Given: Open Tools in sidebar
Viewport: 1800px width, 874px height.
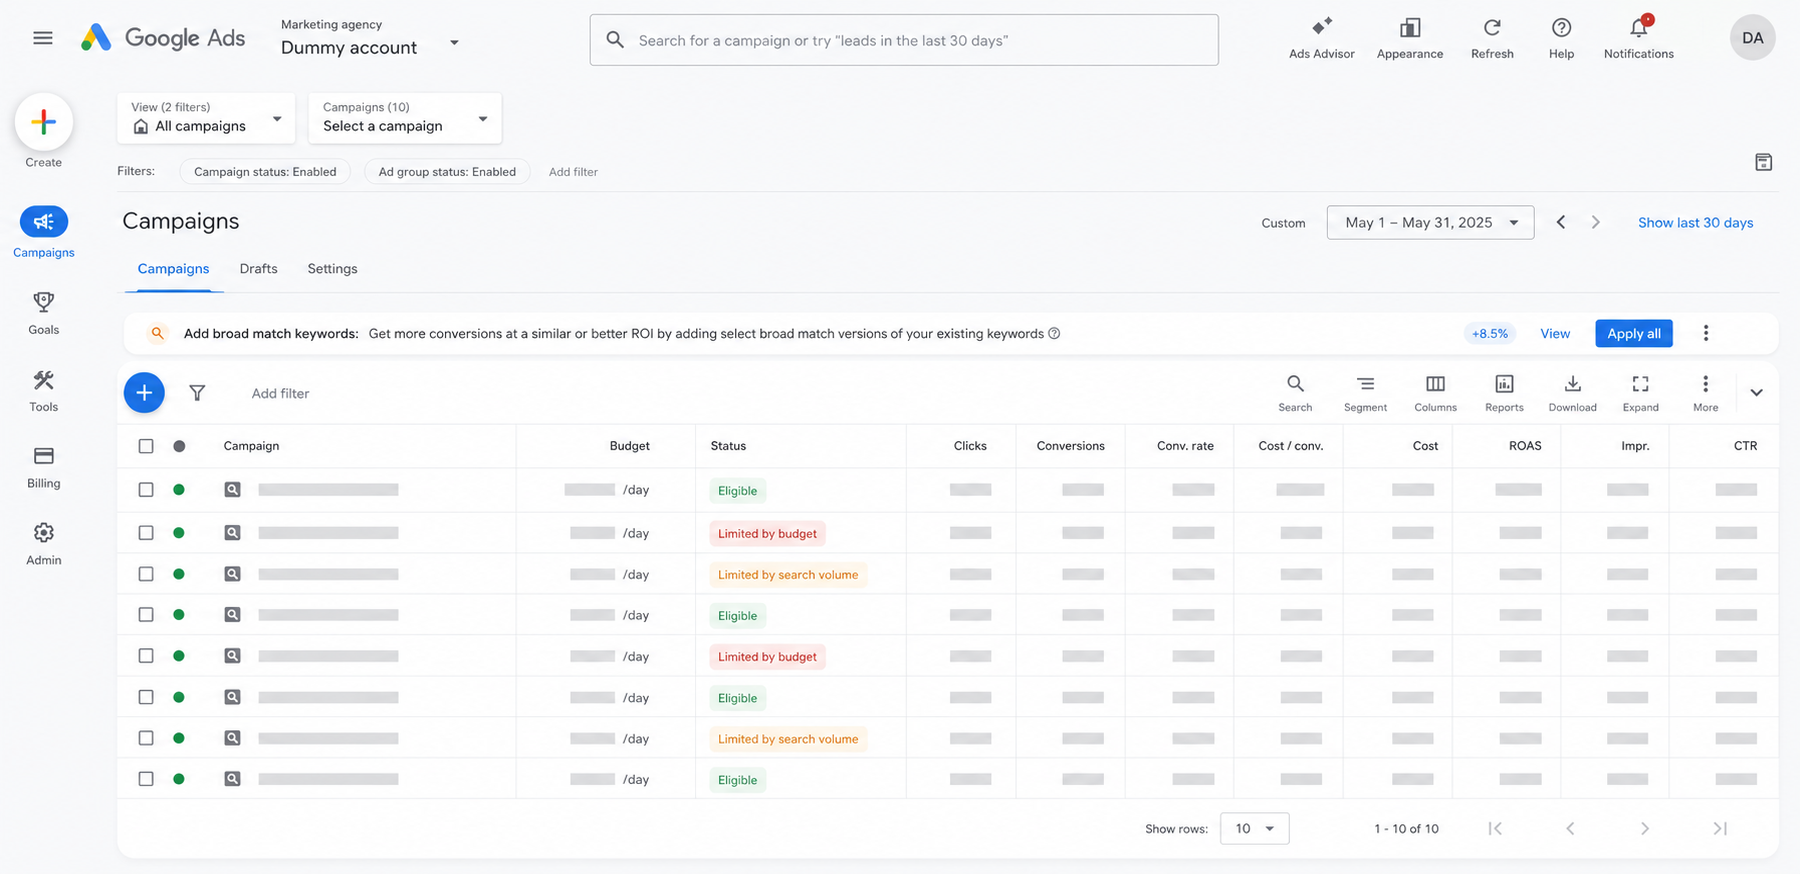Looking at the screenshot, I should pyautogui.click(x=43, y=390).
